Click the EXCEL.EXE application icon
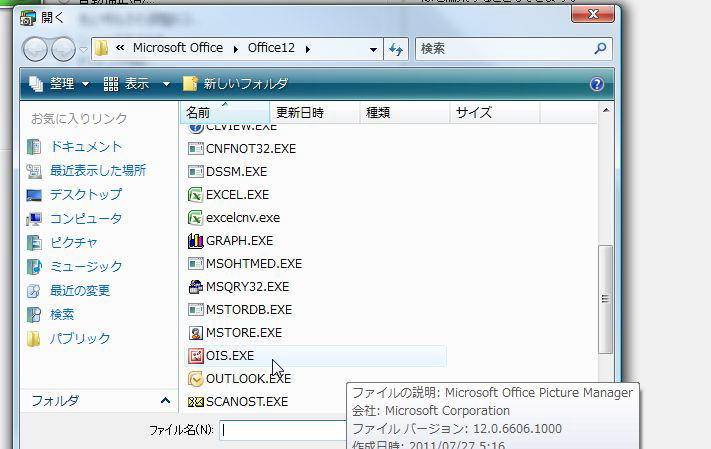This screenshot has width=711, height=449. 195,195
